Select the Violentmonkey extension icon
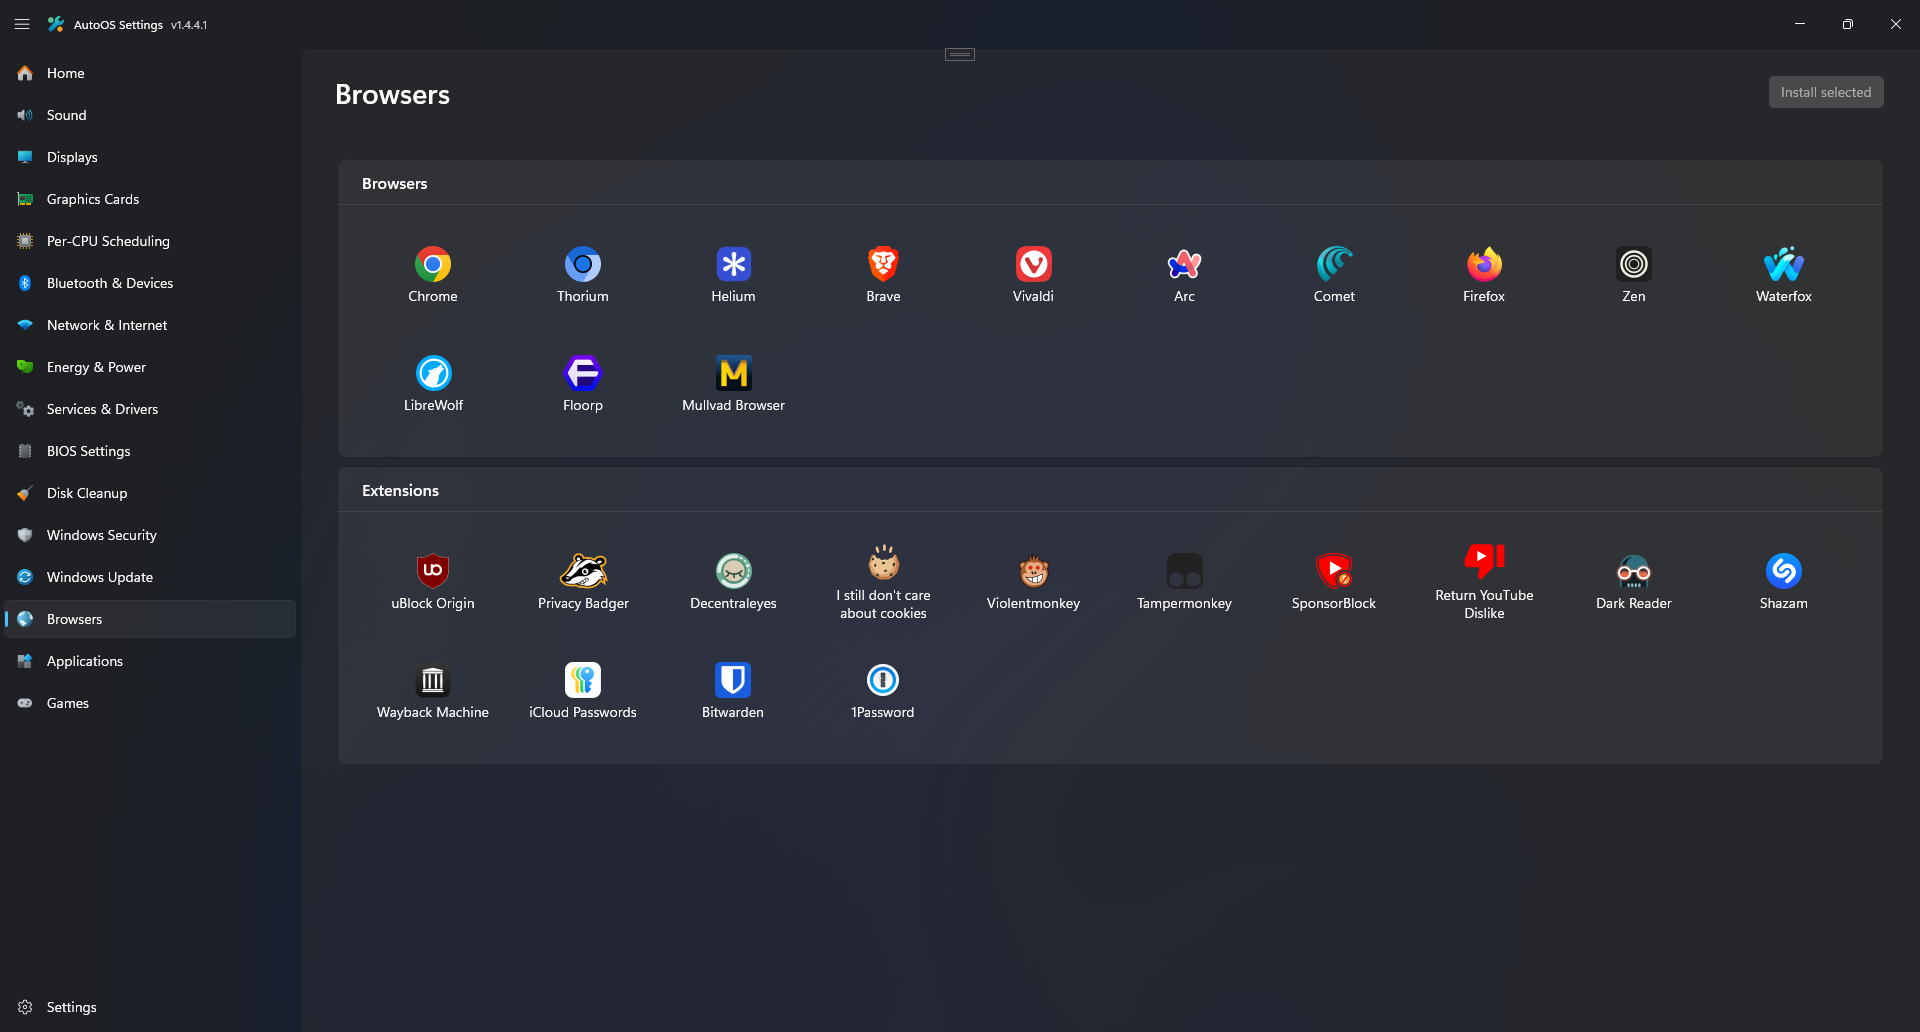This screenshot has height=1032, width=1920. pos(1033,571)
